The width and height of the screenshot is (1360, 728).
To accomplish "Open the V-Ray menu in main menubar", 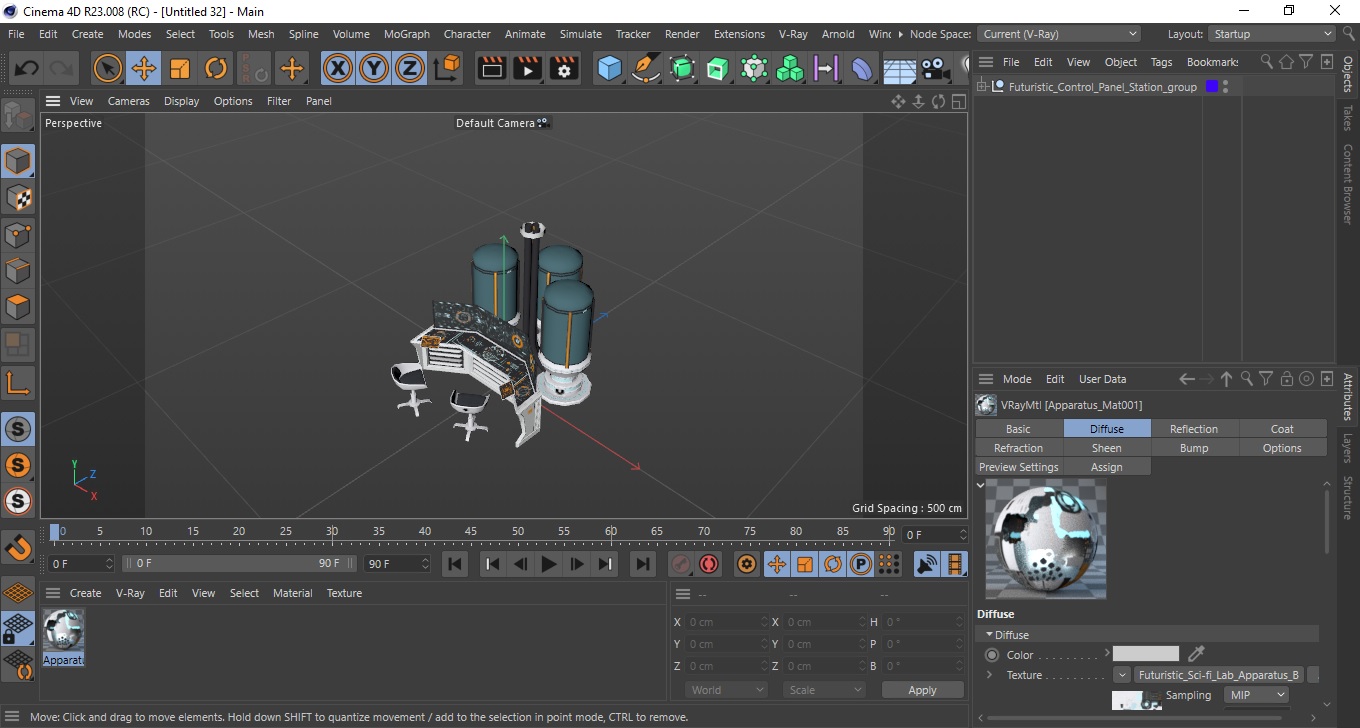I will tap(792, 34).
